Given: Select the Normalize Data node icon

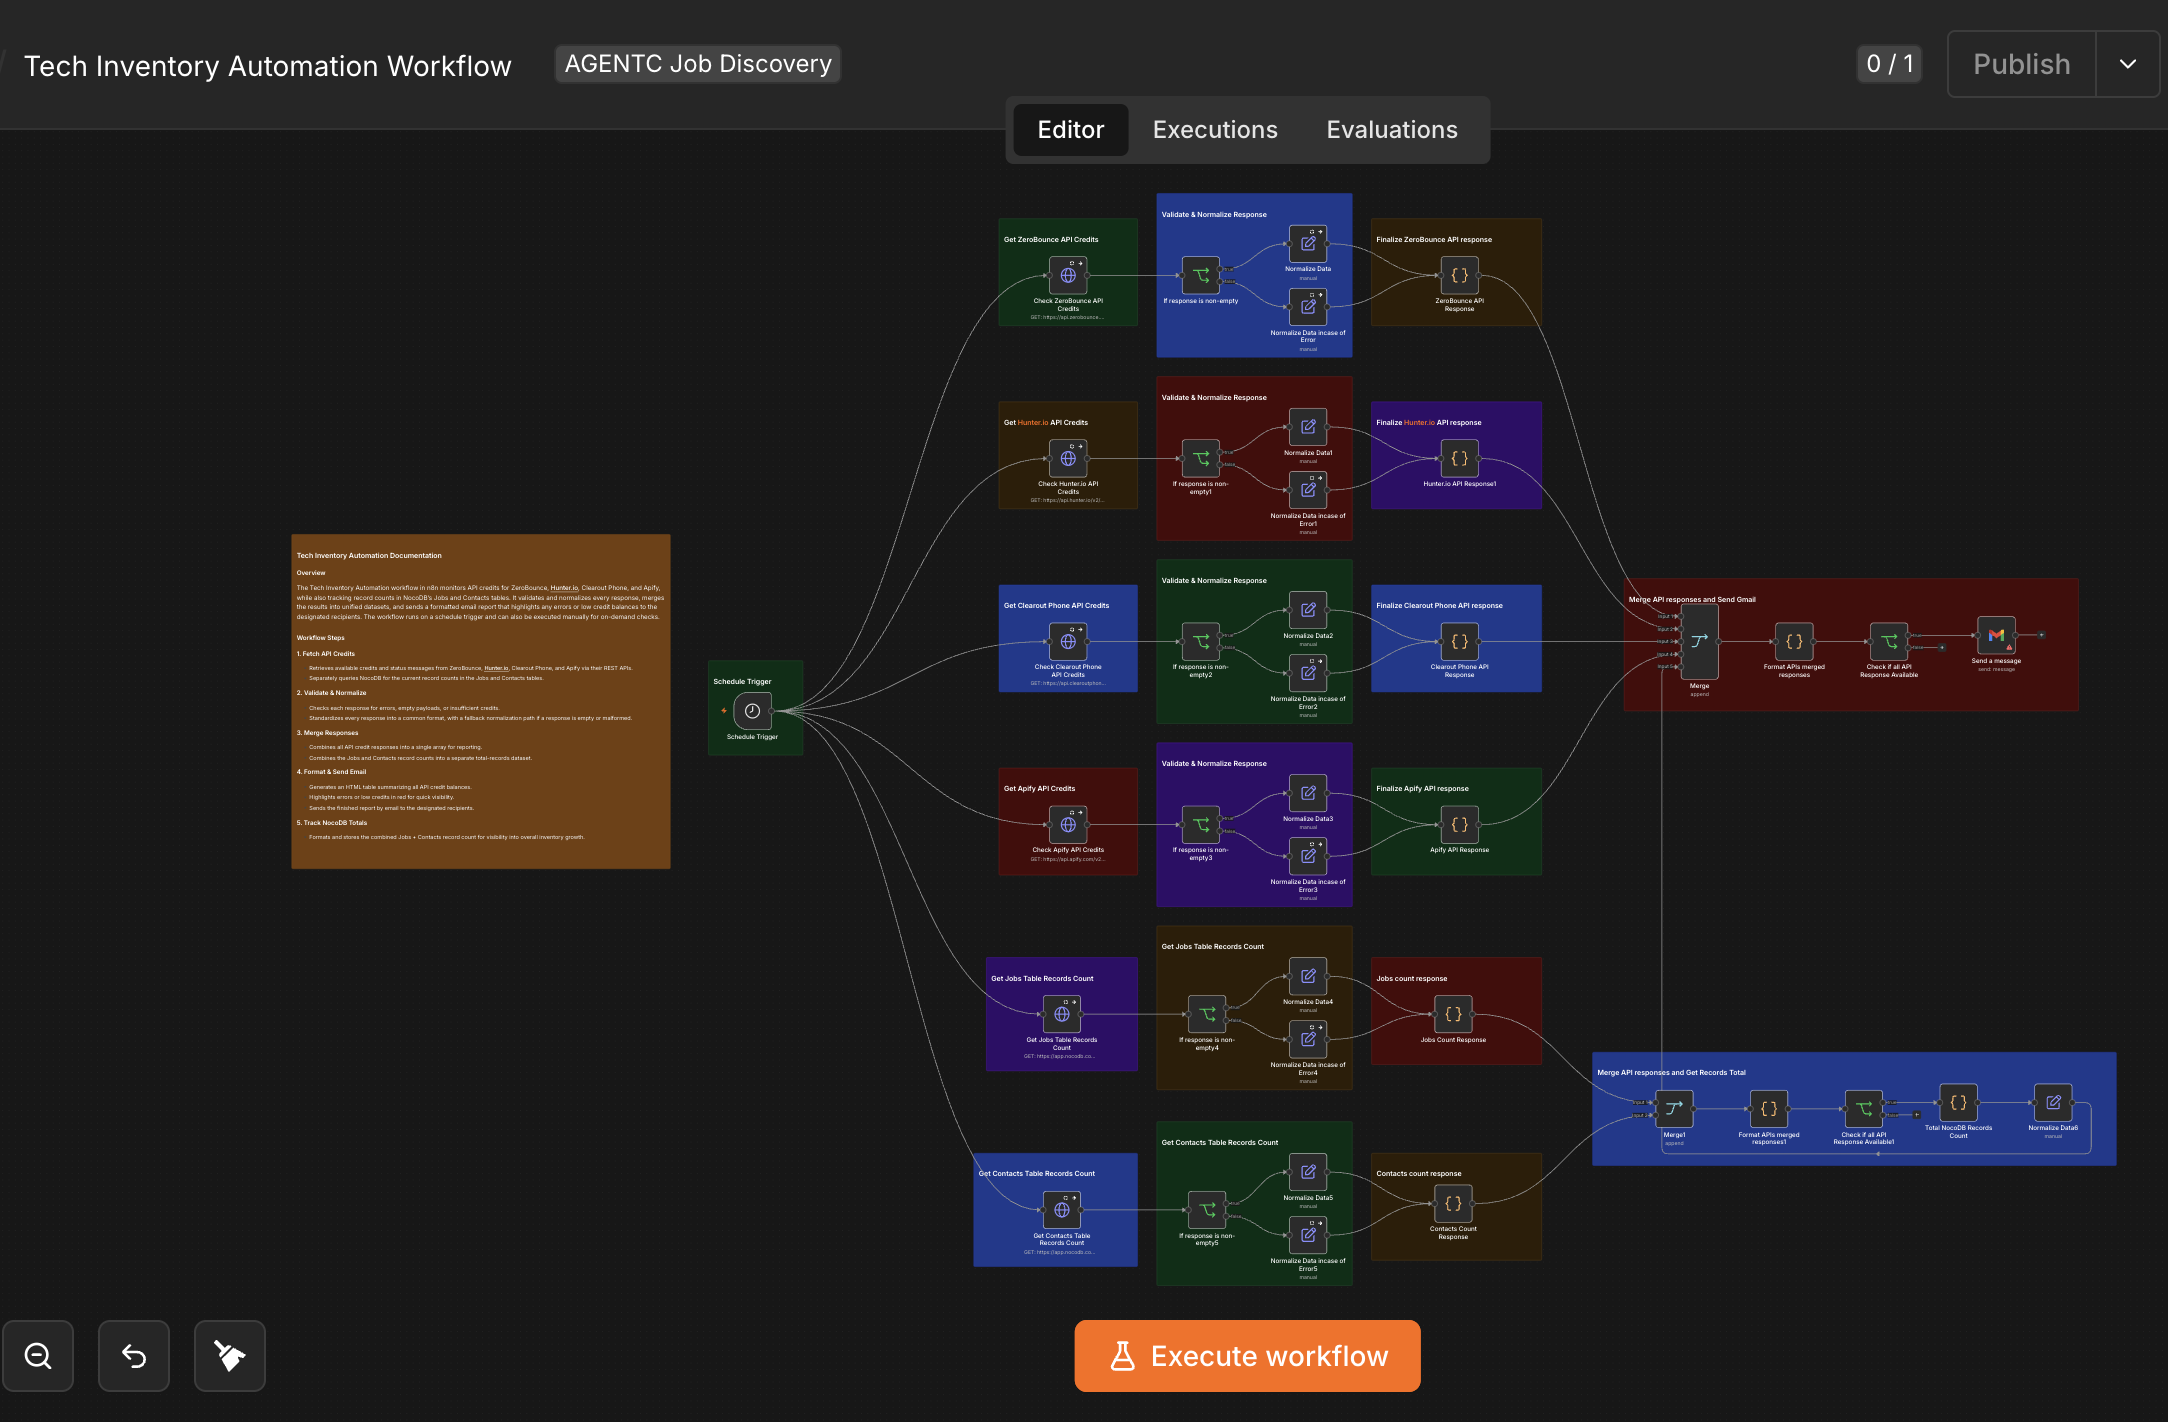Looking at the screenshot, I should 1308,243.
